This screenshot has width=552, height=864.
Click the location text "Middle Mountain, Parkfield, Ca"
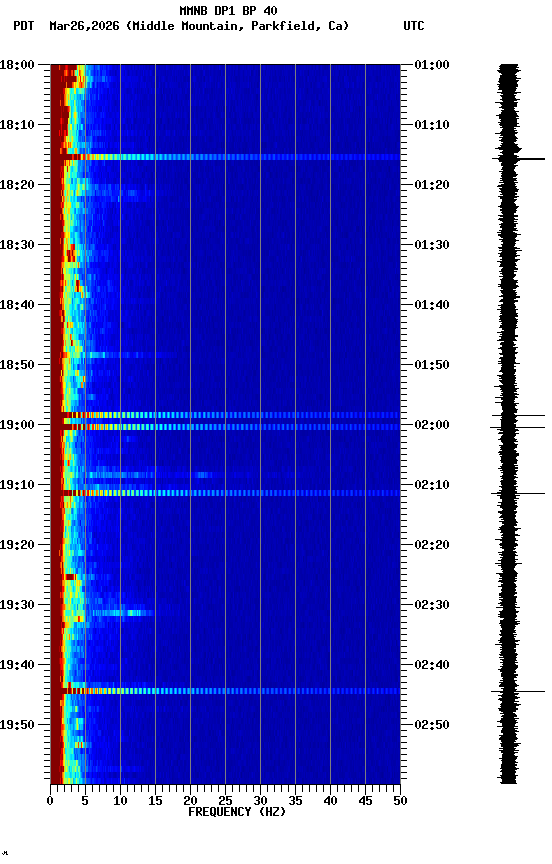pos(237,26)
